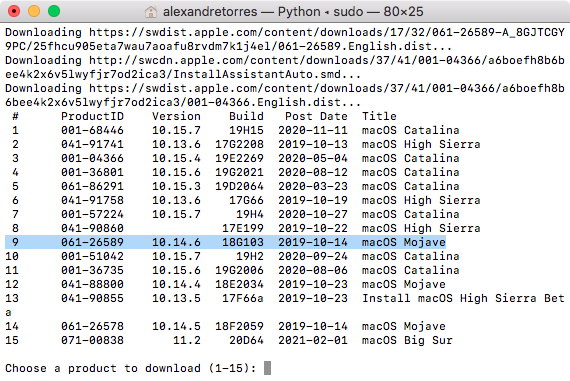Click build number 19E2269
This screenshot has width=570, height=381.
point(239,158)
